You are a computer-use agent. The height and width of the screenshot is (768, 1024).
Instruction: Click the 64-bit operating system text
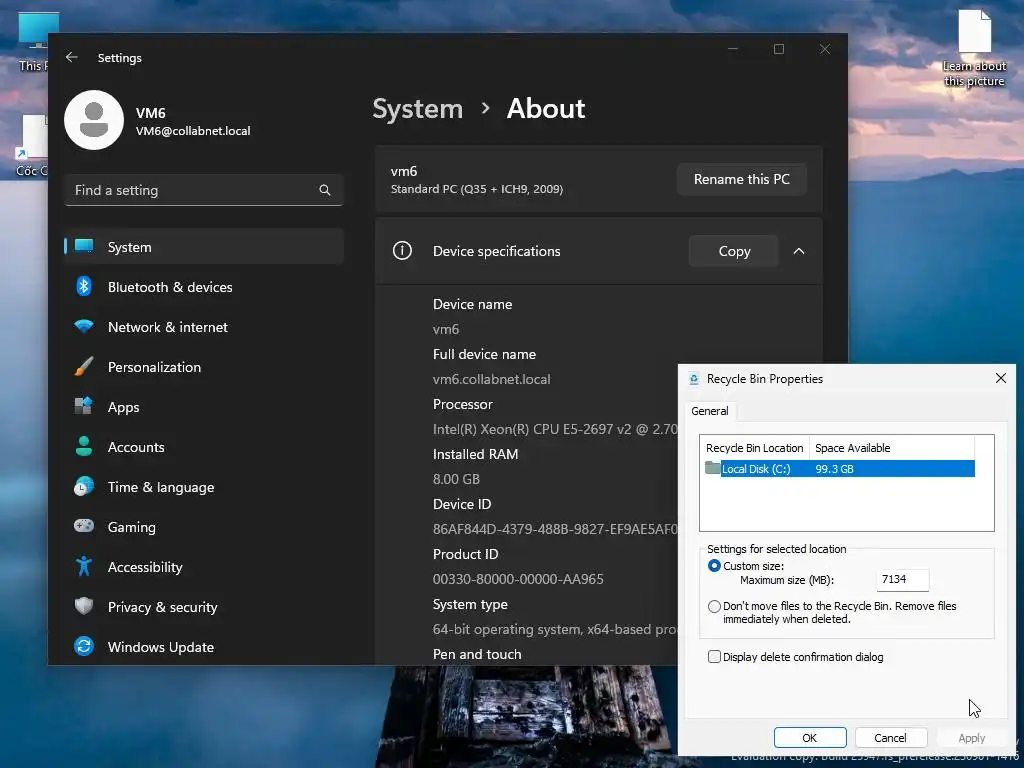point(555,629)
